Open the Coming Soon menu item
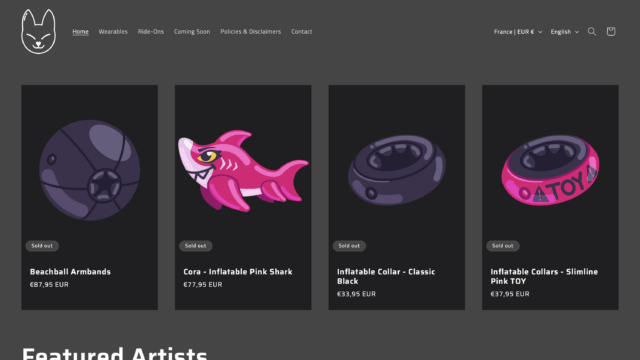This screenshot has height=360, width=640. [192, 31]
